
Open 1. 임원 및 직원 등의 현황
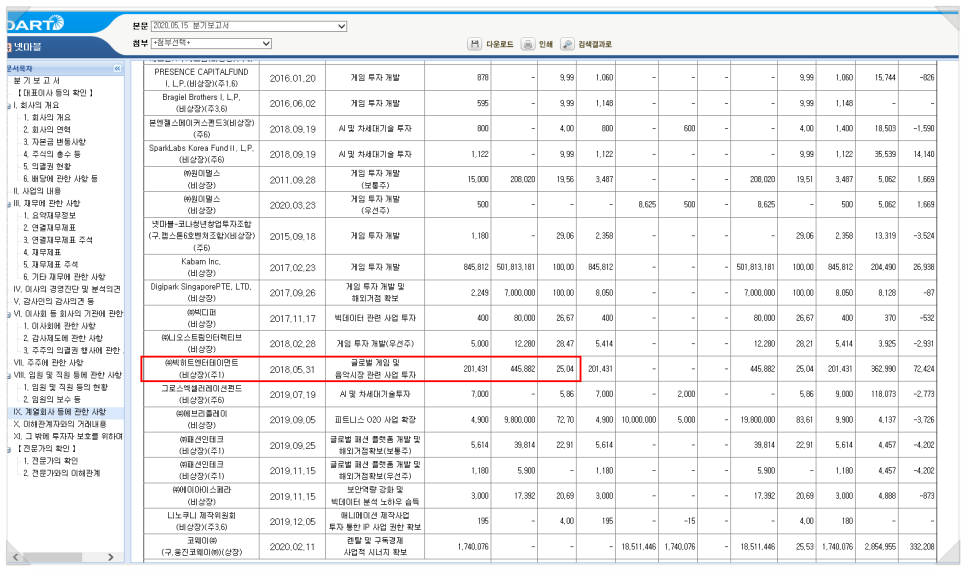65,387
